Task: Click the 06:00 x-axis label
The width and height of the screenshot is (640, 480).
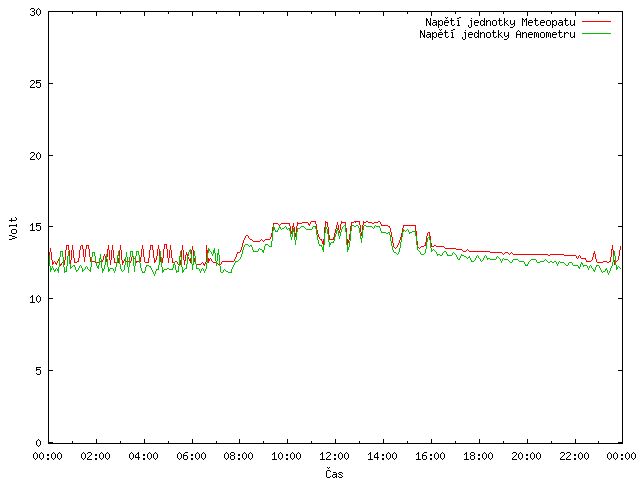Action: [191, 456]
